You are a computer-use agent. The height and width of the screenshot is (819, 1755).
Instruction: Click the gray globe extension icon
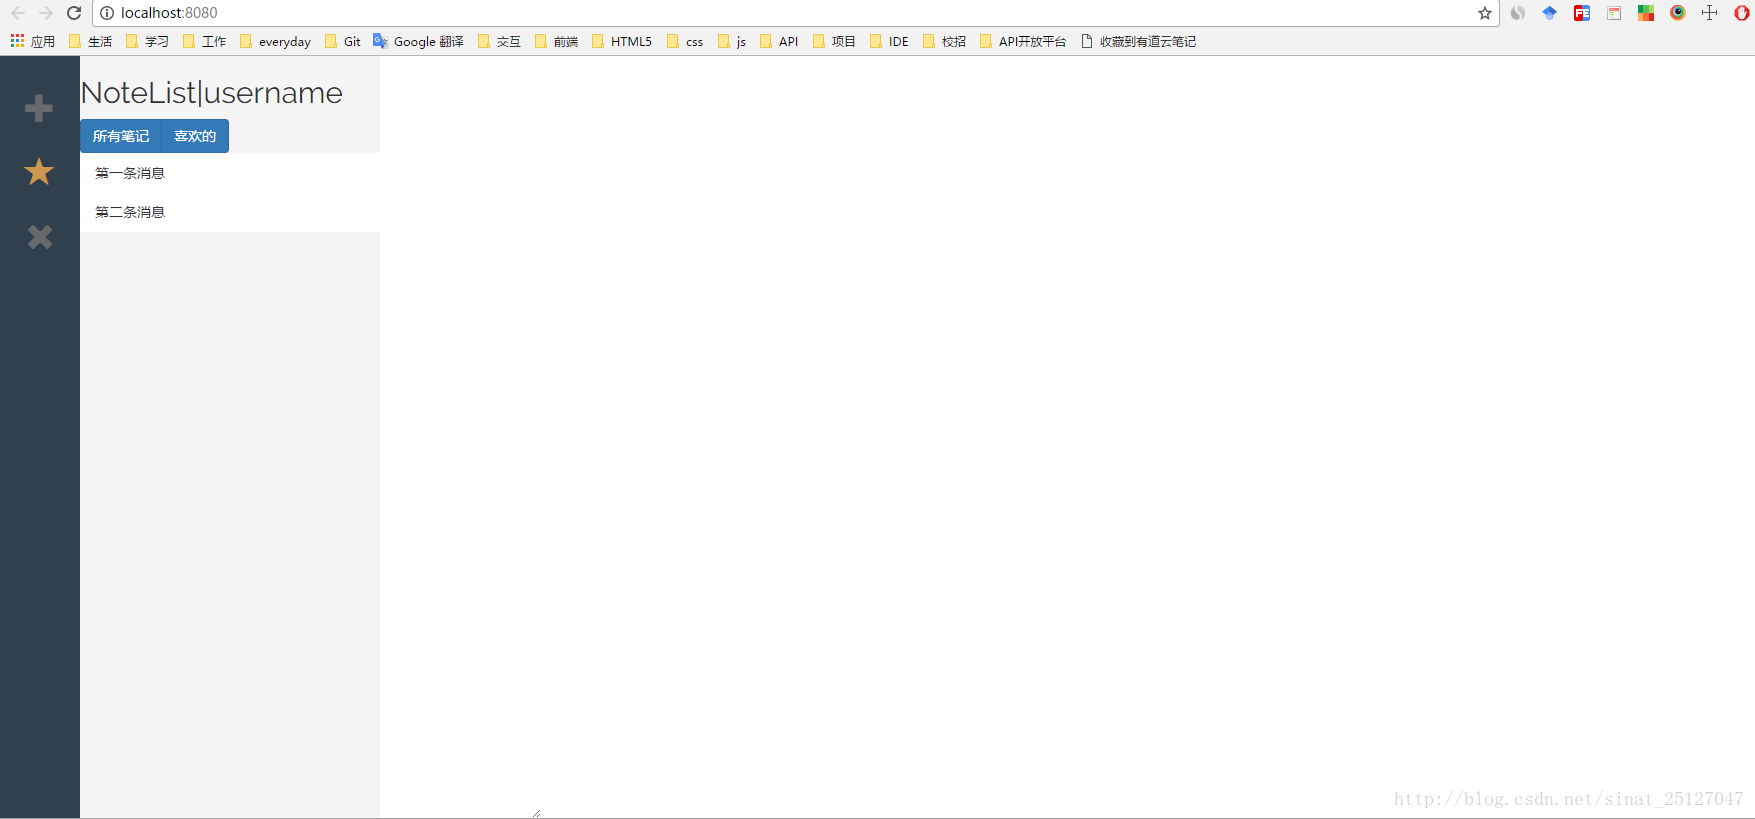click(1518, 13)
